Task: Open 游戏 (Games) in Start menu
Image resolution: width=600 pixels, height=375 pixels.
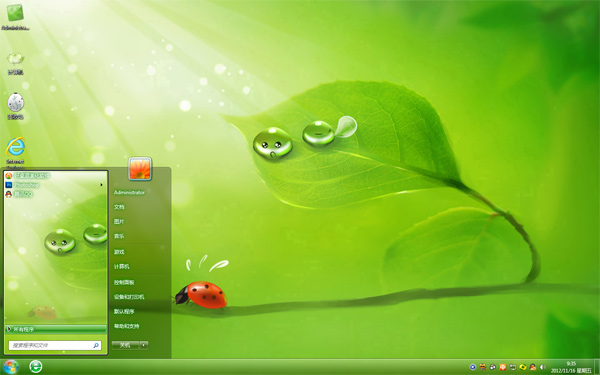Action: (119, 252)
